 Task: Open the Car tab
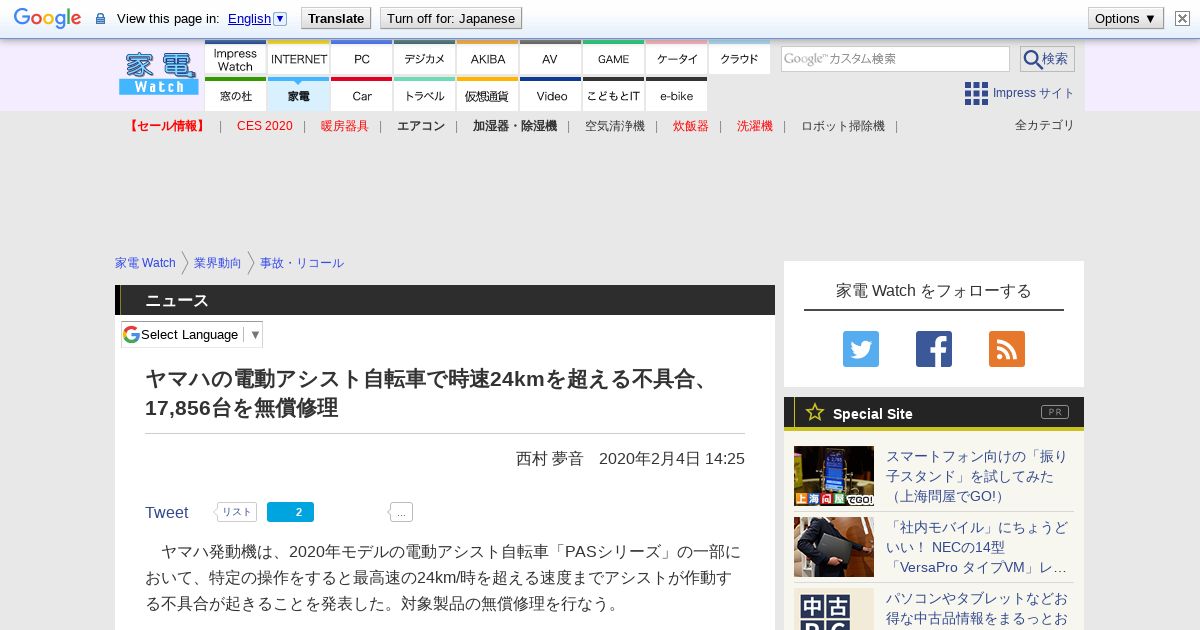(x=362, y=95)
